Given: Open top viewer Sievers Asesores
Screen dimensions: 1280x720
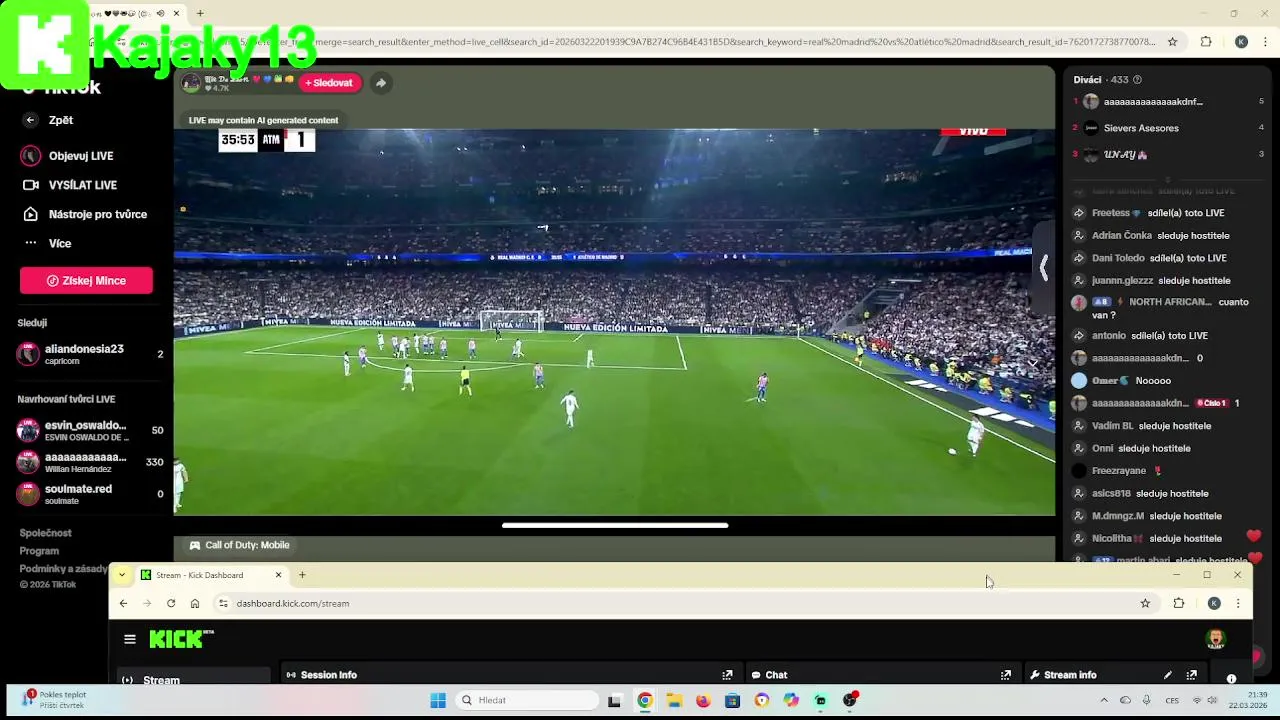Looking at the screenshot, I should (x=1141, y=128).
